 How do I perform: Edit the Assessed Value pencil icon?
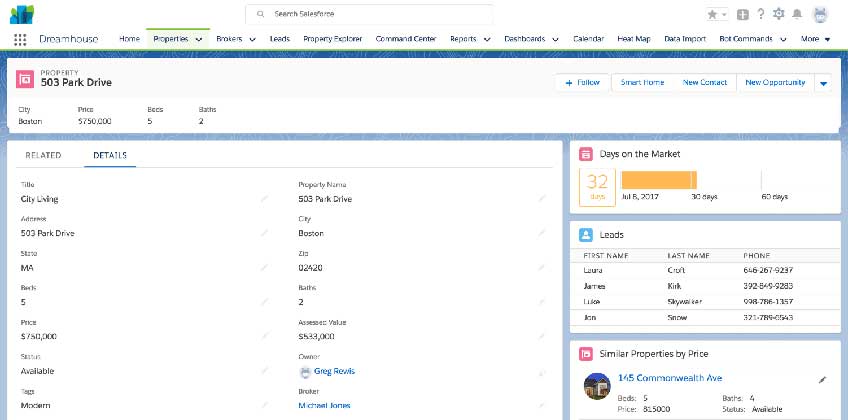[x=542, y=336]
